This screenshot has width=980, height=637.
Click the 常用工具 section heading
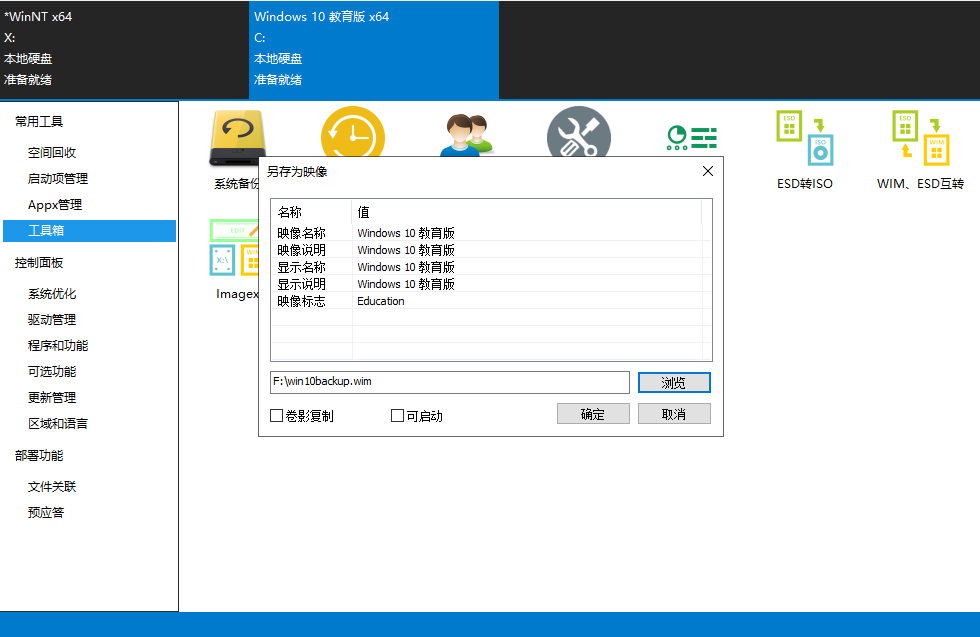click(39, 122)
